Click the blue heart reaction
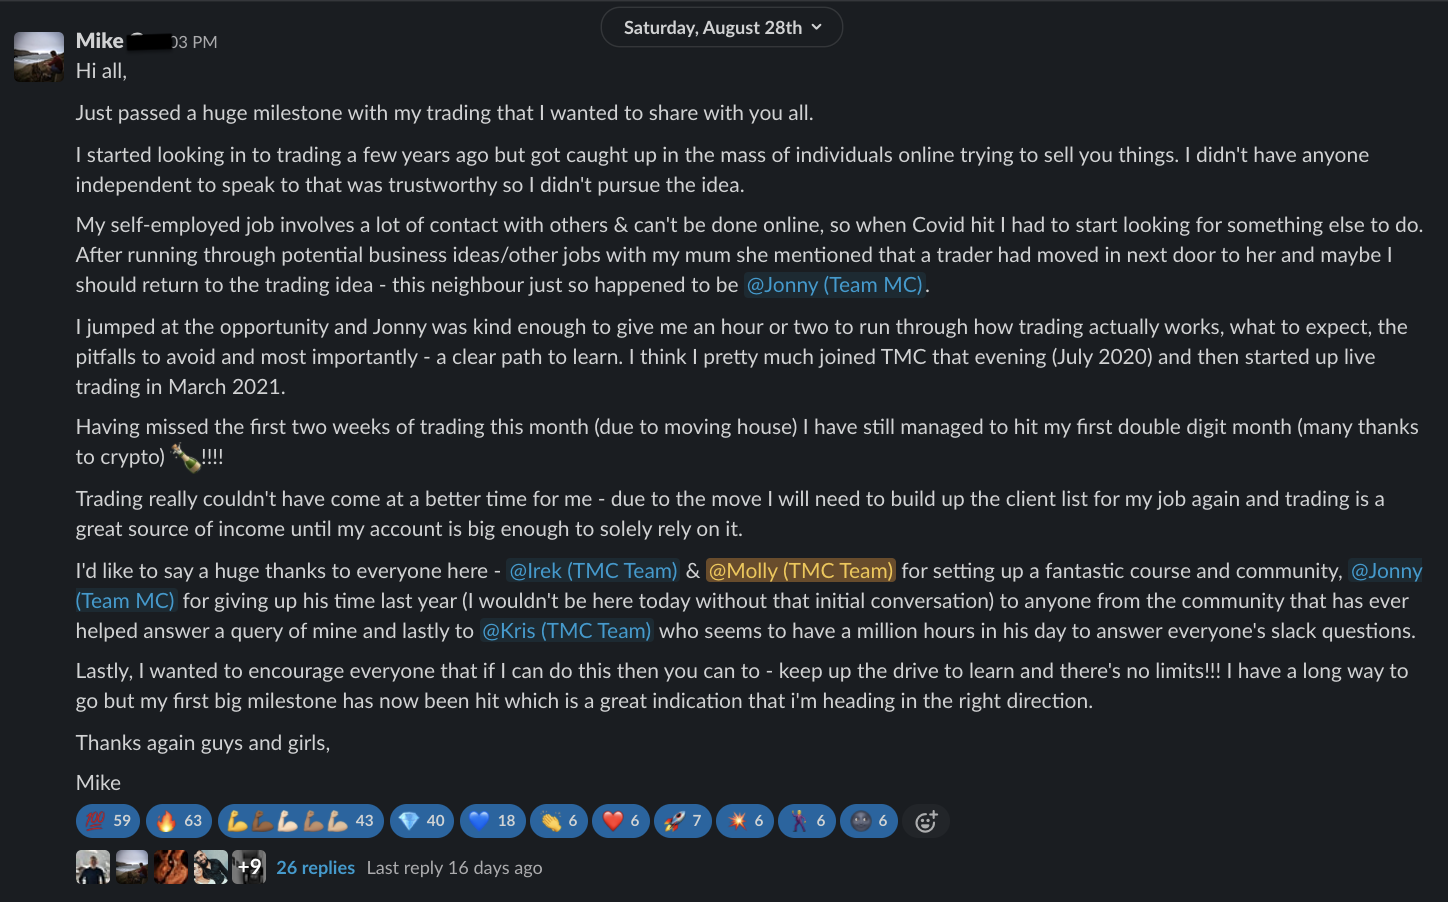The image size is (1448, 902). point(492,821)
